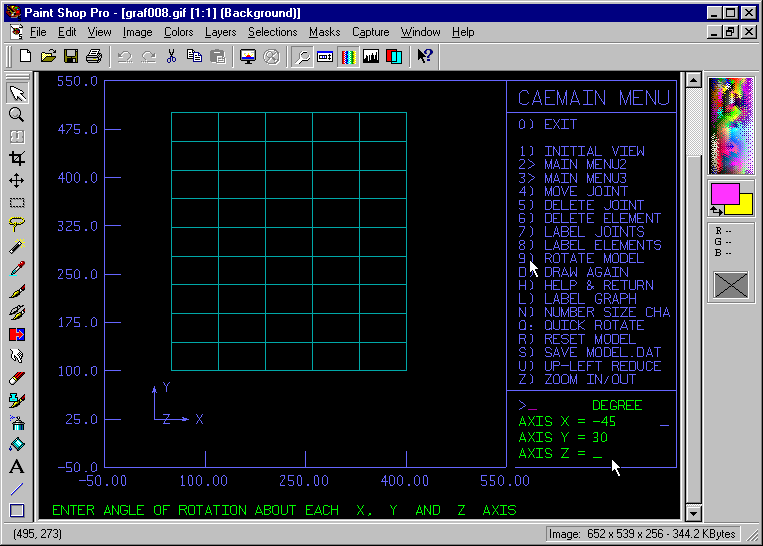Choose the Freehand lasso tool

[x=16, y=225]
